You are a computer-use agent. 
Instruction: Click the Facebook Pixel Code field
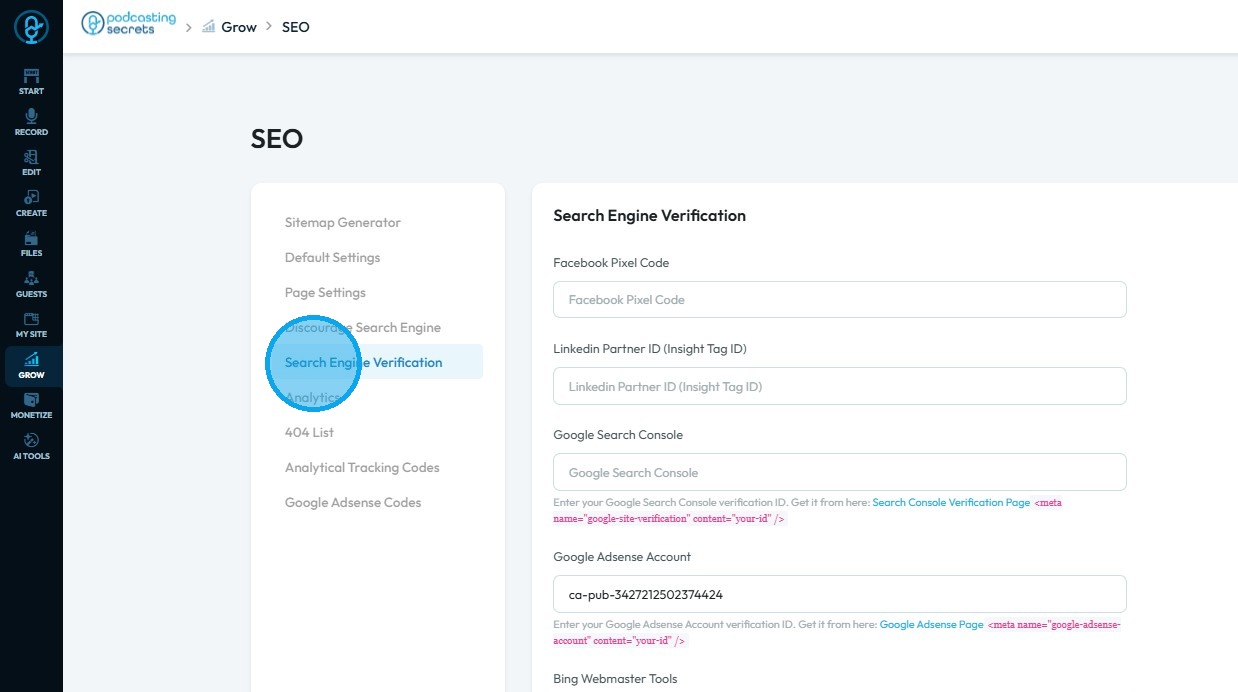(839, 300)
